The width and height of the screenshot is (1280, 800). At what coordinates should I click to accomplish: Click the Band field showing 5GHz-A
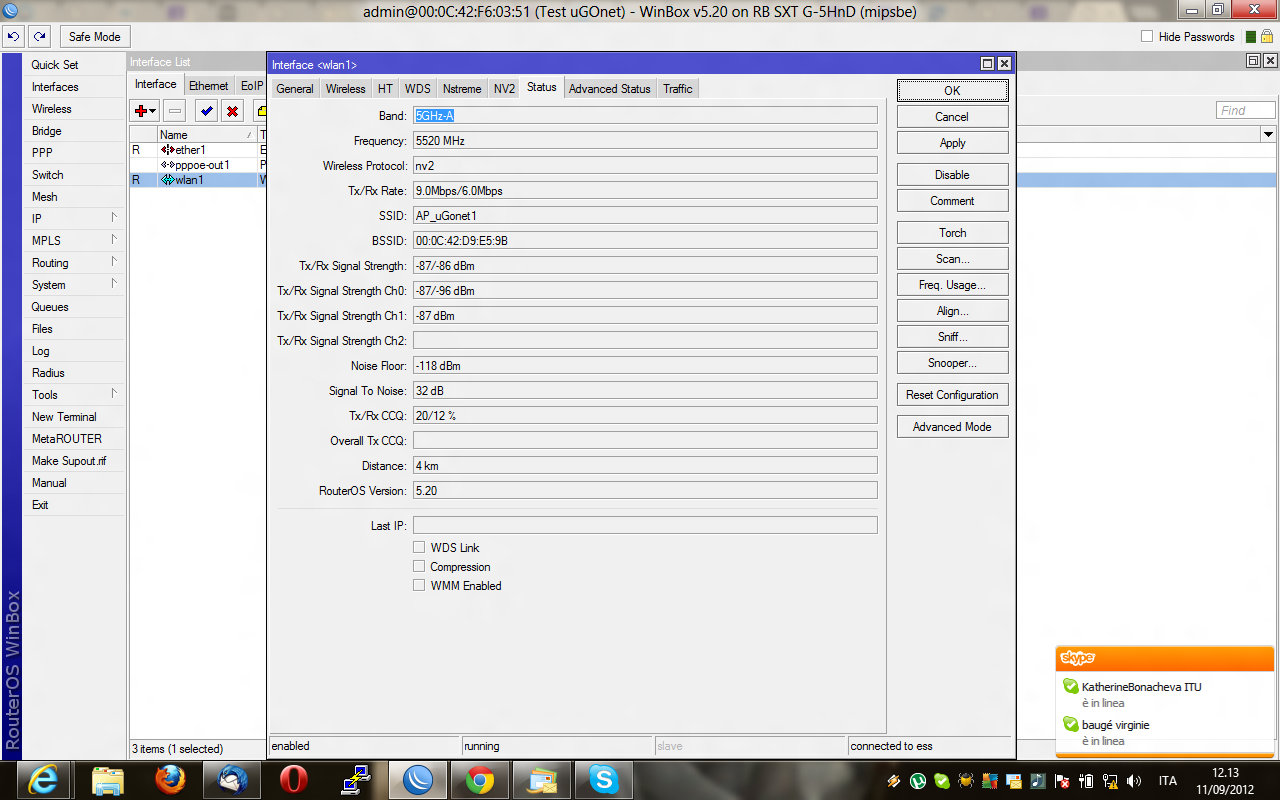(x=645, y=116)
